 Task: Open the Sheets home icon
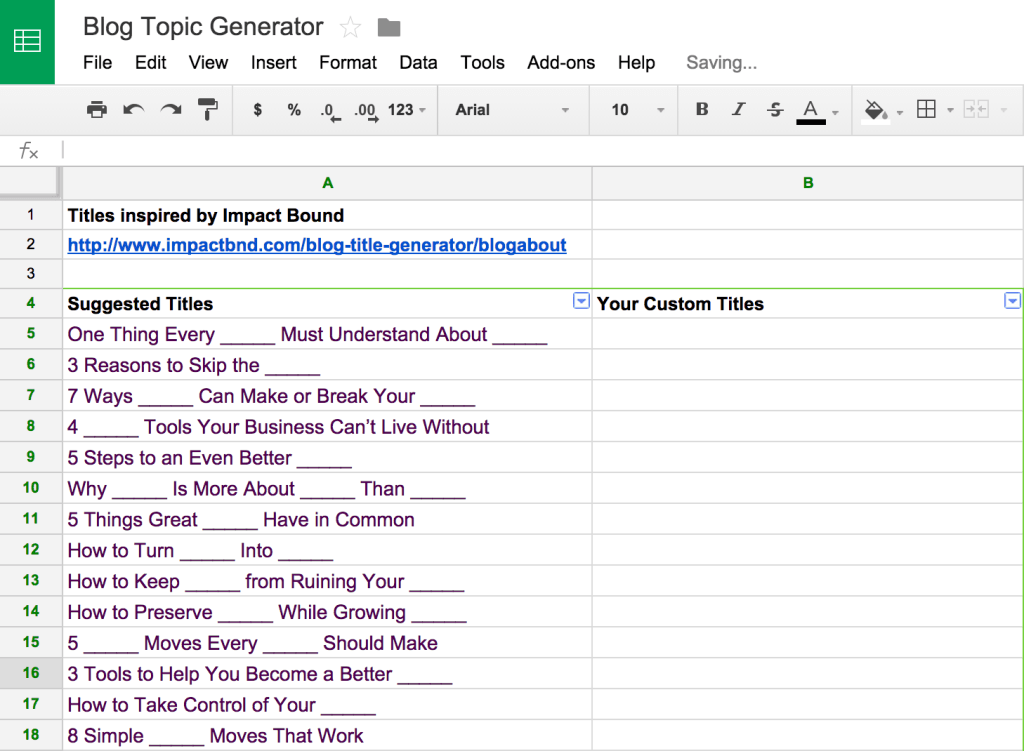click(x=27, y=41)
